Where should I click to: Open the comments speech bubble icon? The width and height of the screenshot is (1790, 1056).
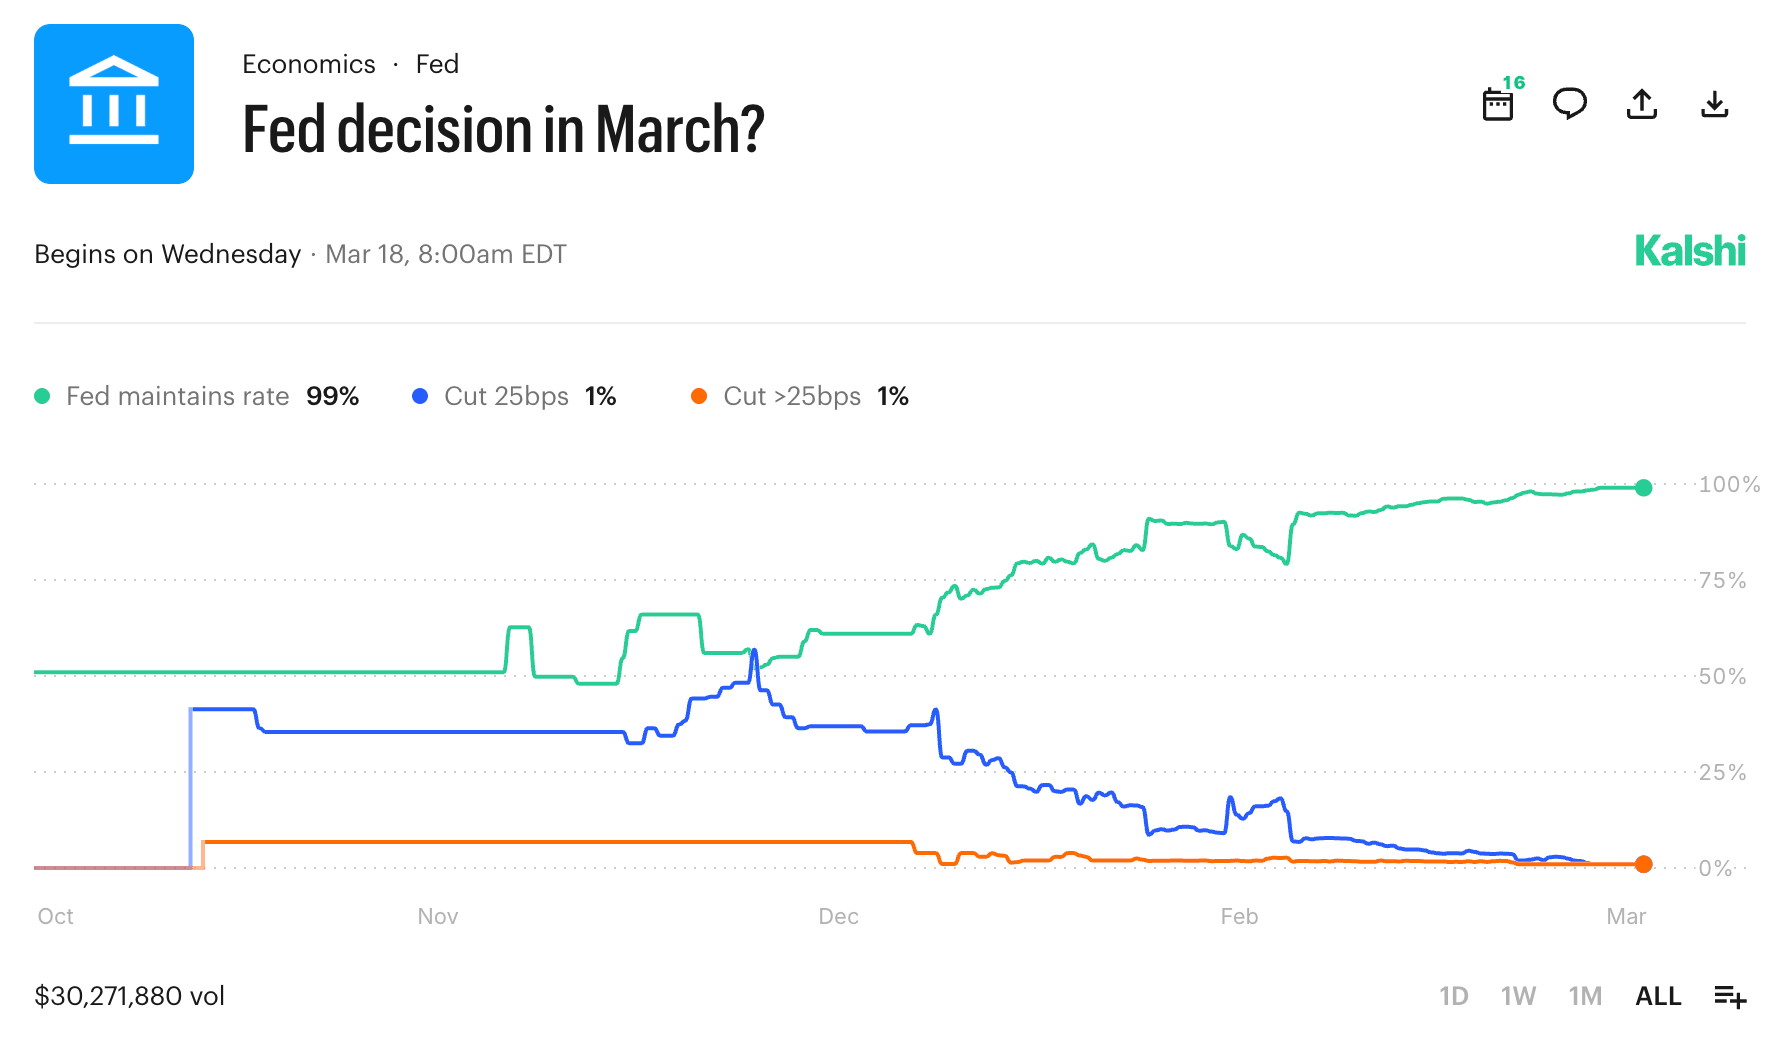point(1569,103)
